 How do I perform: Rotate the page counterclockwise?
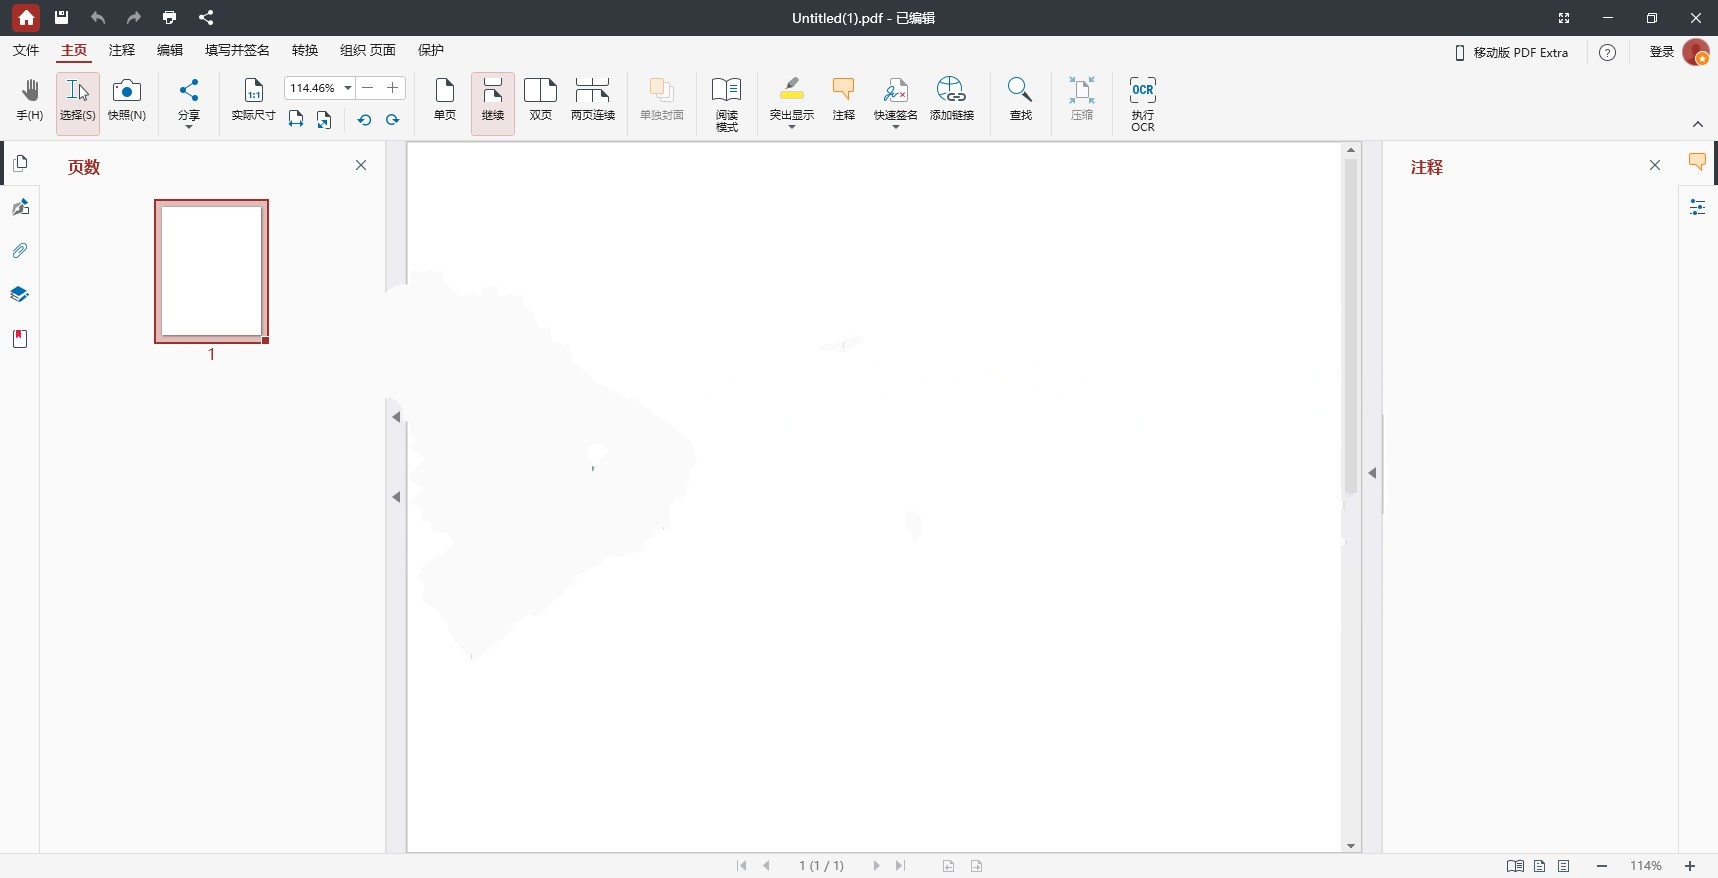(x=364, y=119)
